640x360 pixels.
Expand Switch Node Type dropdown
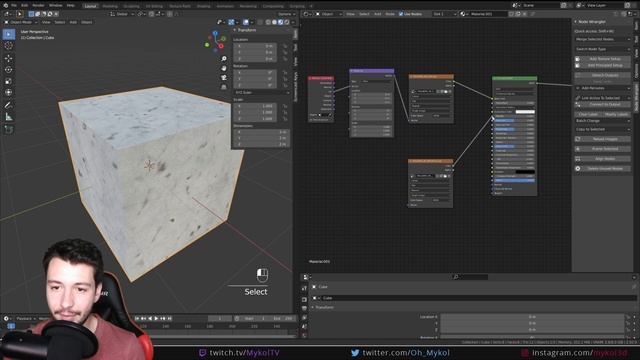tap(602, 49)
